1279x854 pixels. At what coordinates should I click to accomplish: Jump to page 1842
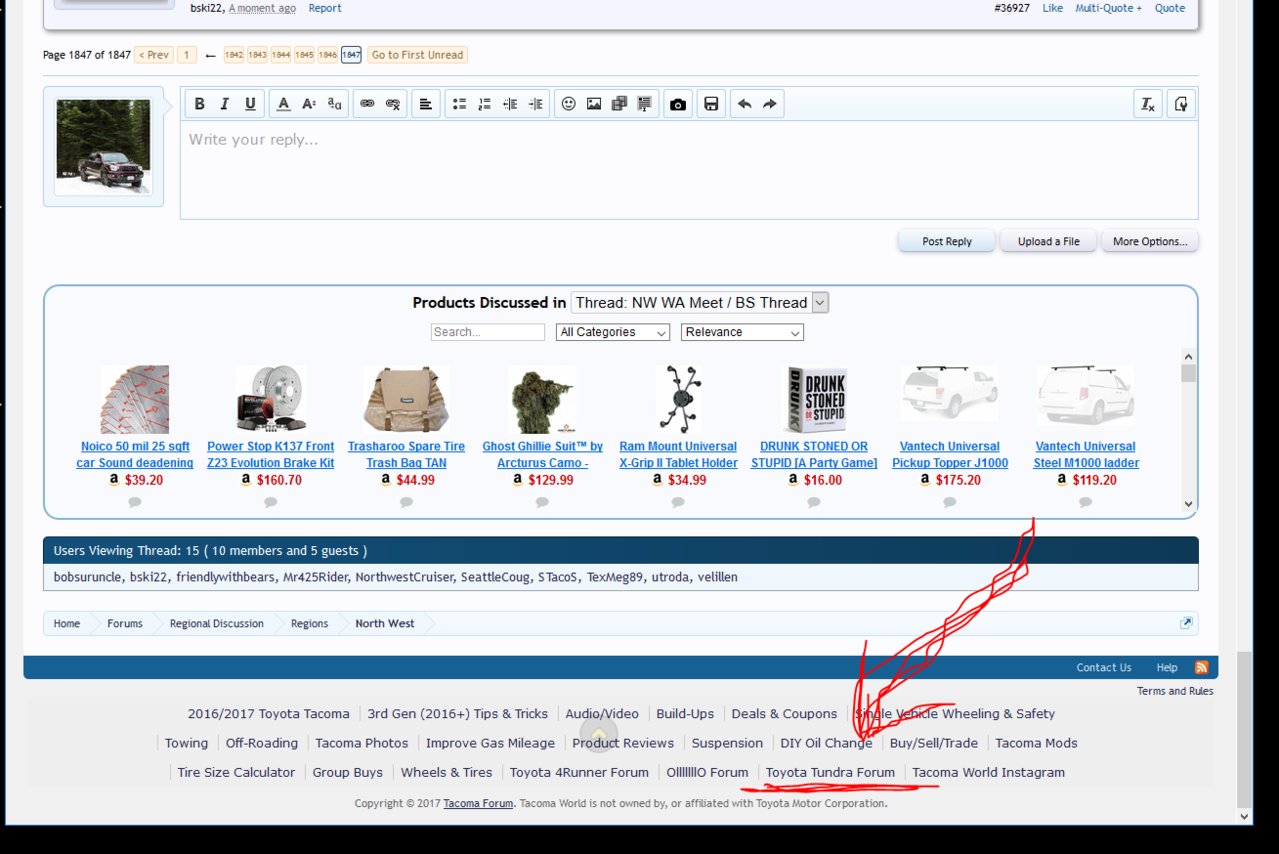click(x=234, y=55)
